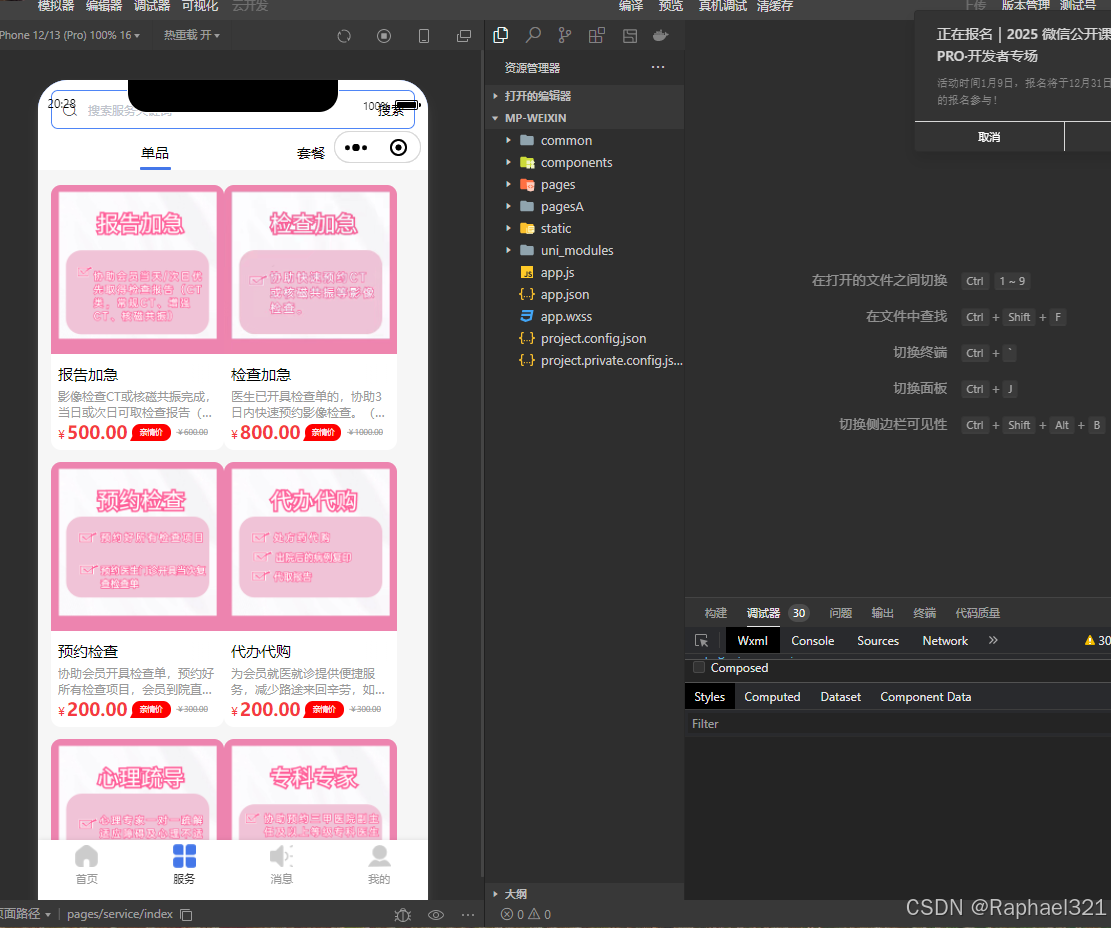Expand the common folder
This screenshot has height=928, width=1111.
click(585, 140)
